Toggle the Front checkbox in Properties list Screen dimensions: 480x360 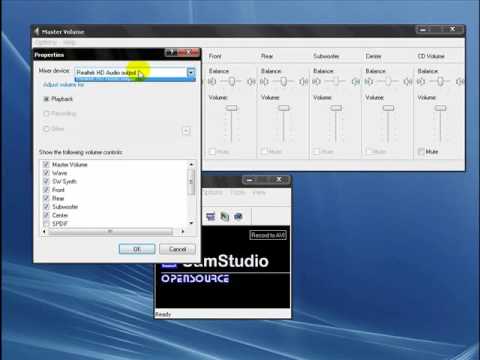(46, 190)
